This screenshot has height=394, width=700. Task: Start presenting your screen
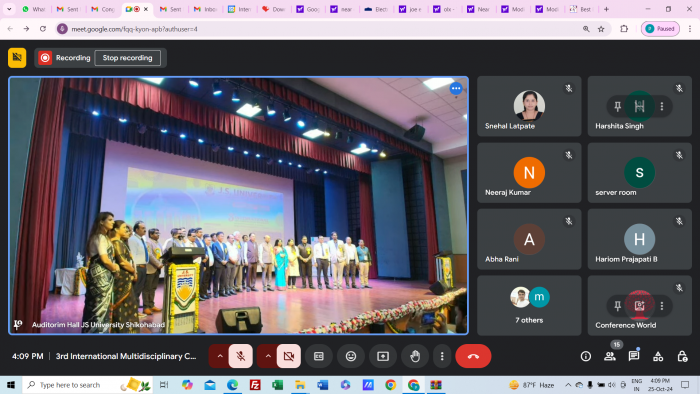click(383, 356)
